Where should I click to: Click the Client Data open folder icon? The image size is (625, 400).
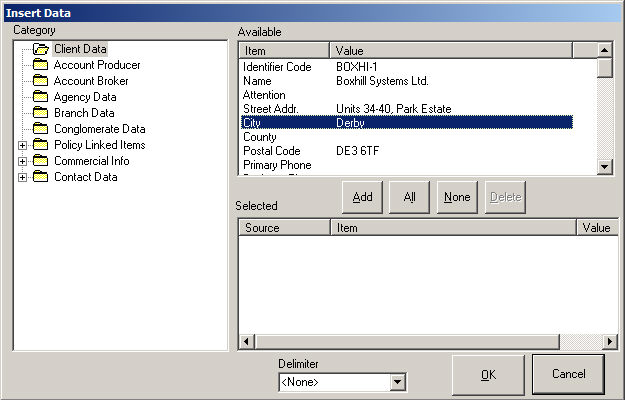click(41, 49)
